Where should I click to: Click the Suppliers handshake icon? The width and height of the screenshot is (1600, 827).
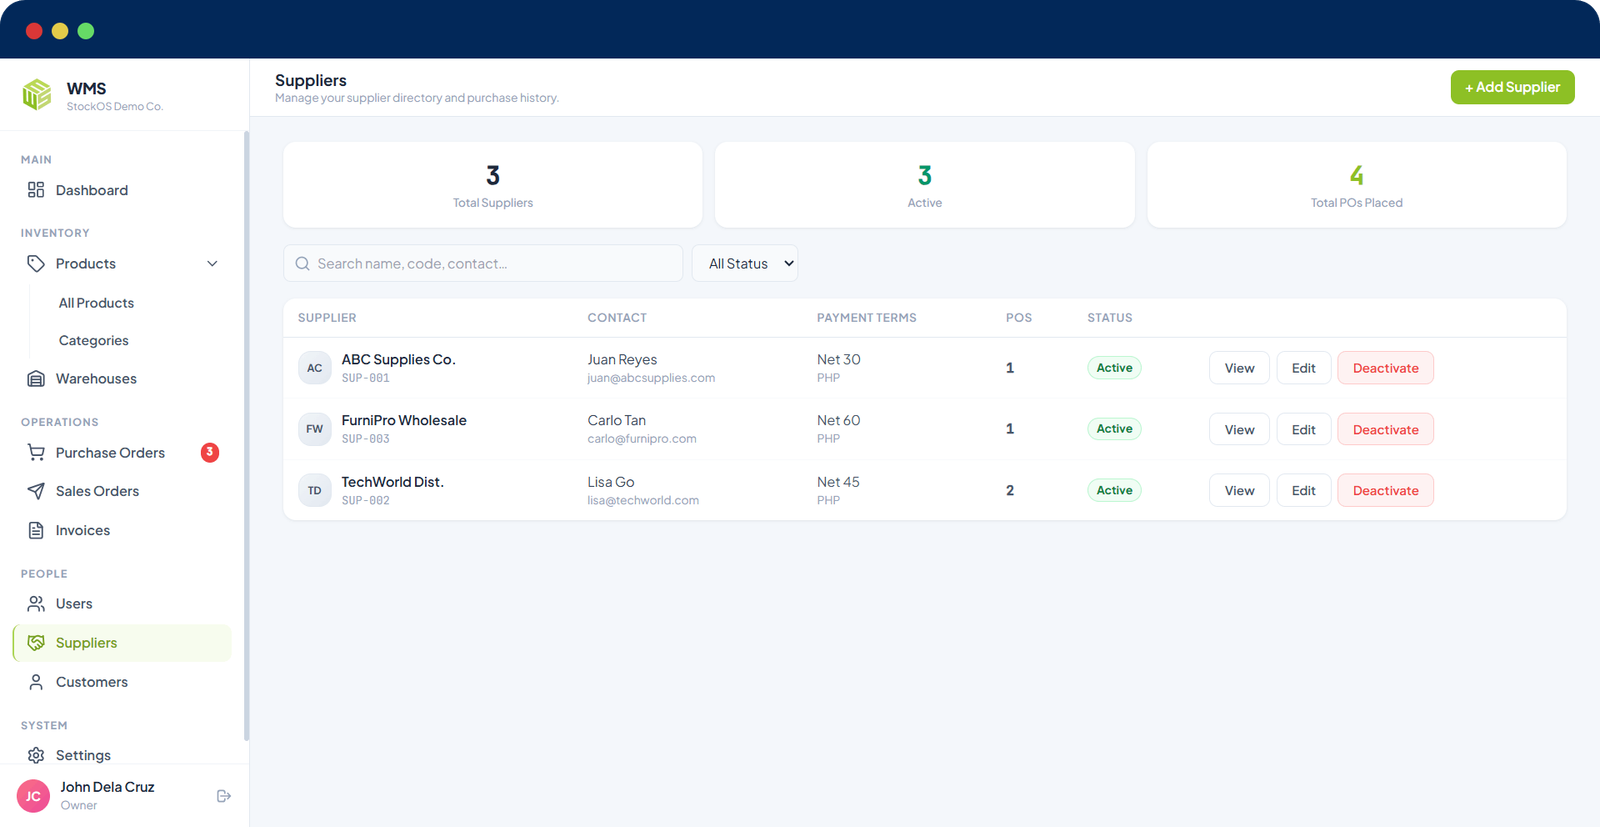(x=36, y=643)
